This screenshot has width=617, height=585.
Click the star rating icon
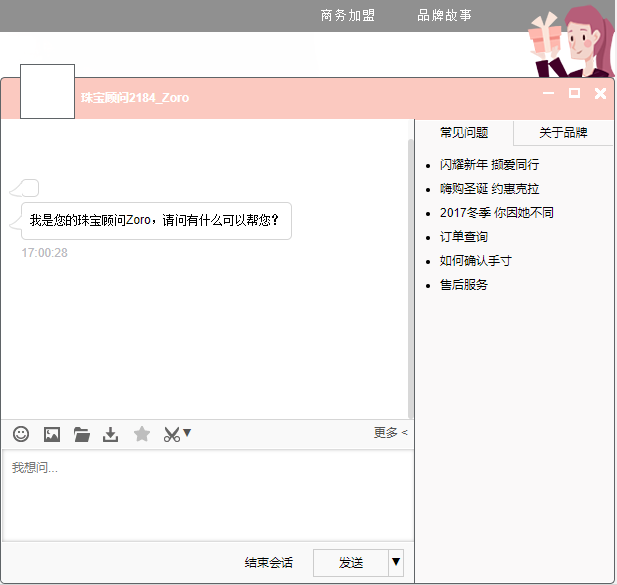[x=142, y=434]
